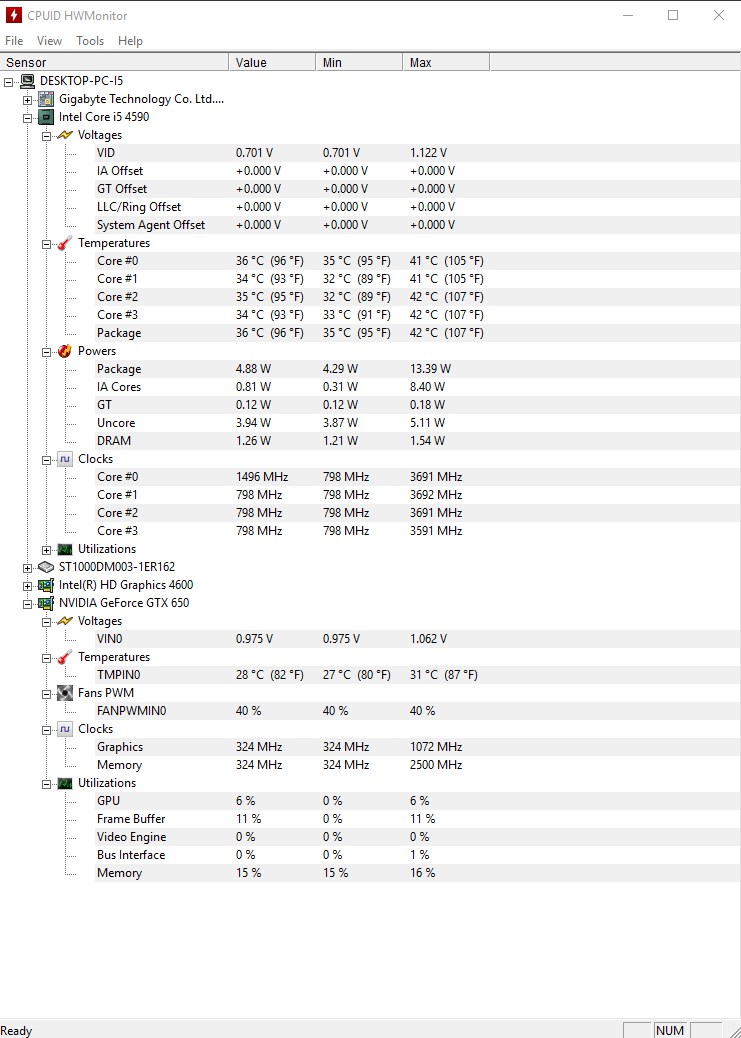Click the Intel HD Graphics 4600 icon
The height and width of the screenshot is (1038, 741).
coord(46,585)
